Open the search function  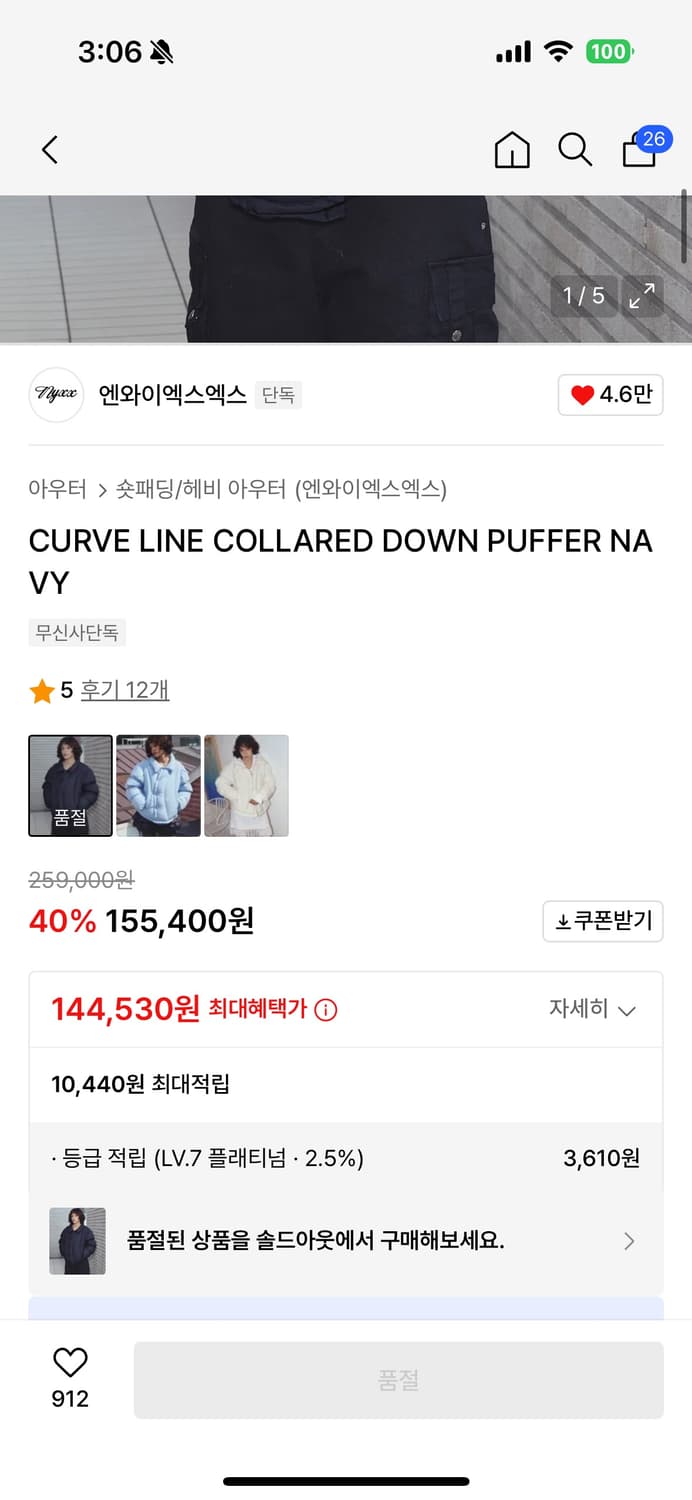575,148
